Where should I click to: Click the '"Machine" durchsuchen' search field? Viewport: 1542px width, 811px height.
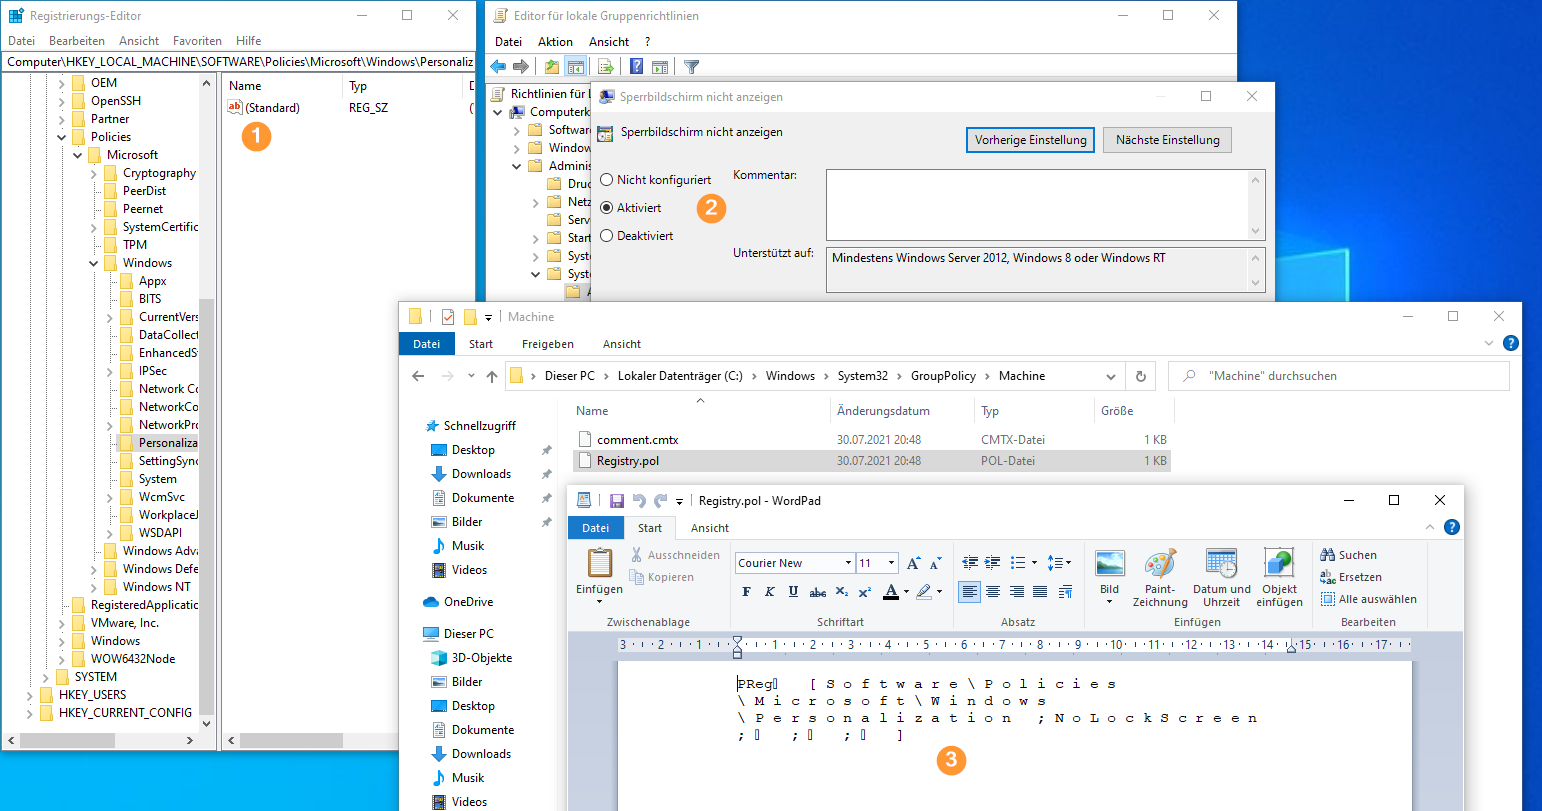point(1338,376)
